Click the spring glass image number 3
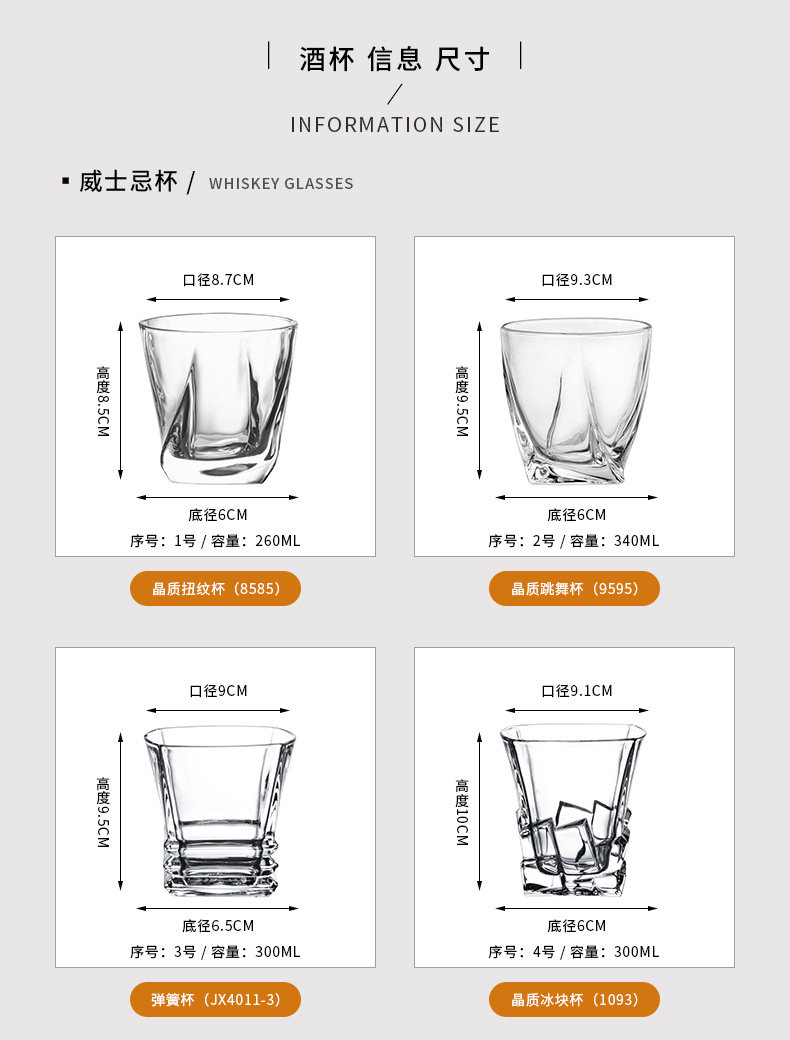Image resolution: width=790 pixels, height=1040 pixels. (x=219, y=811)
